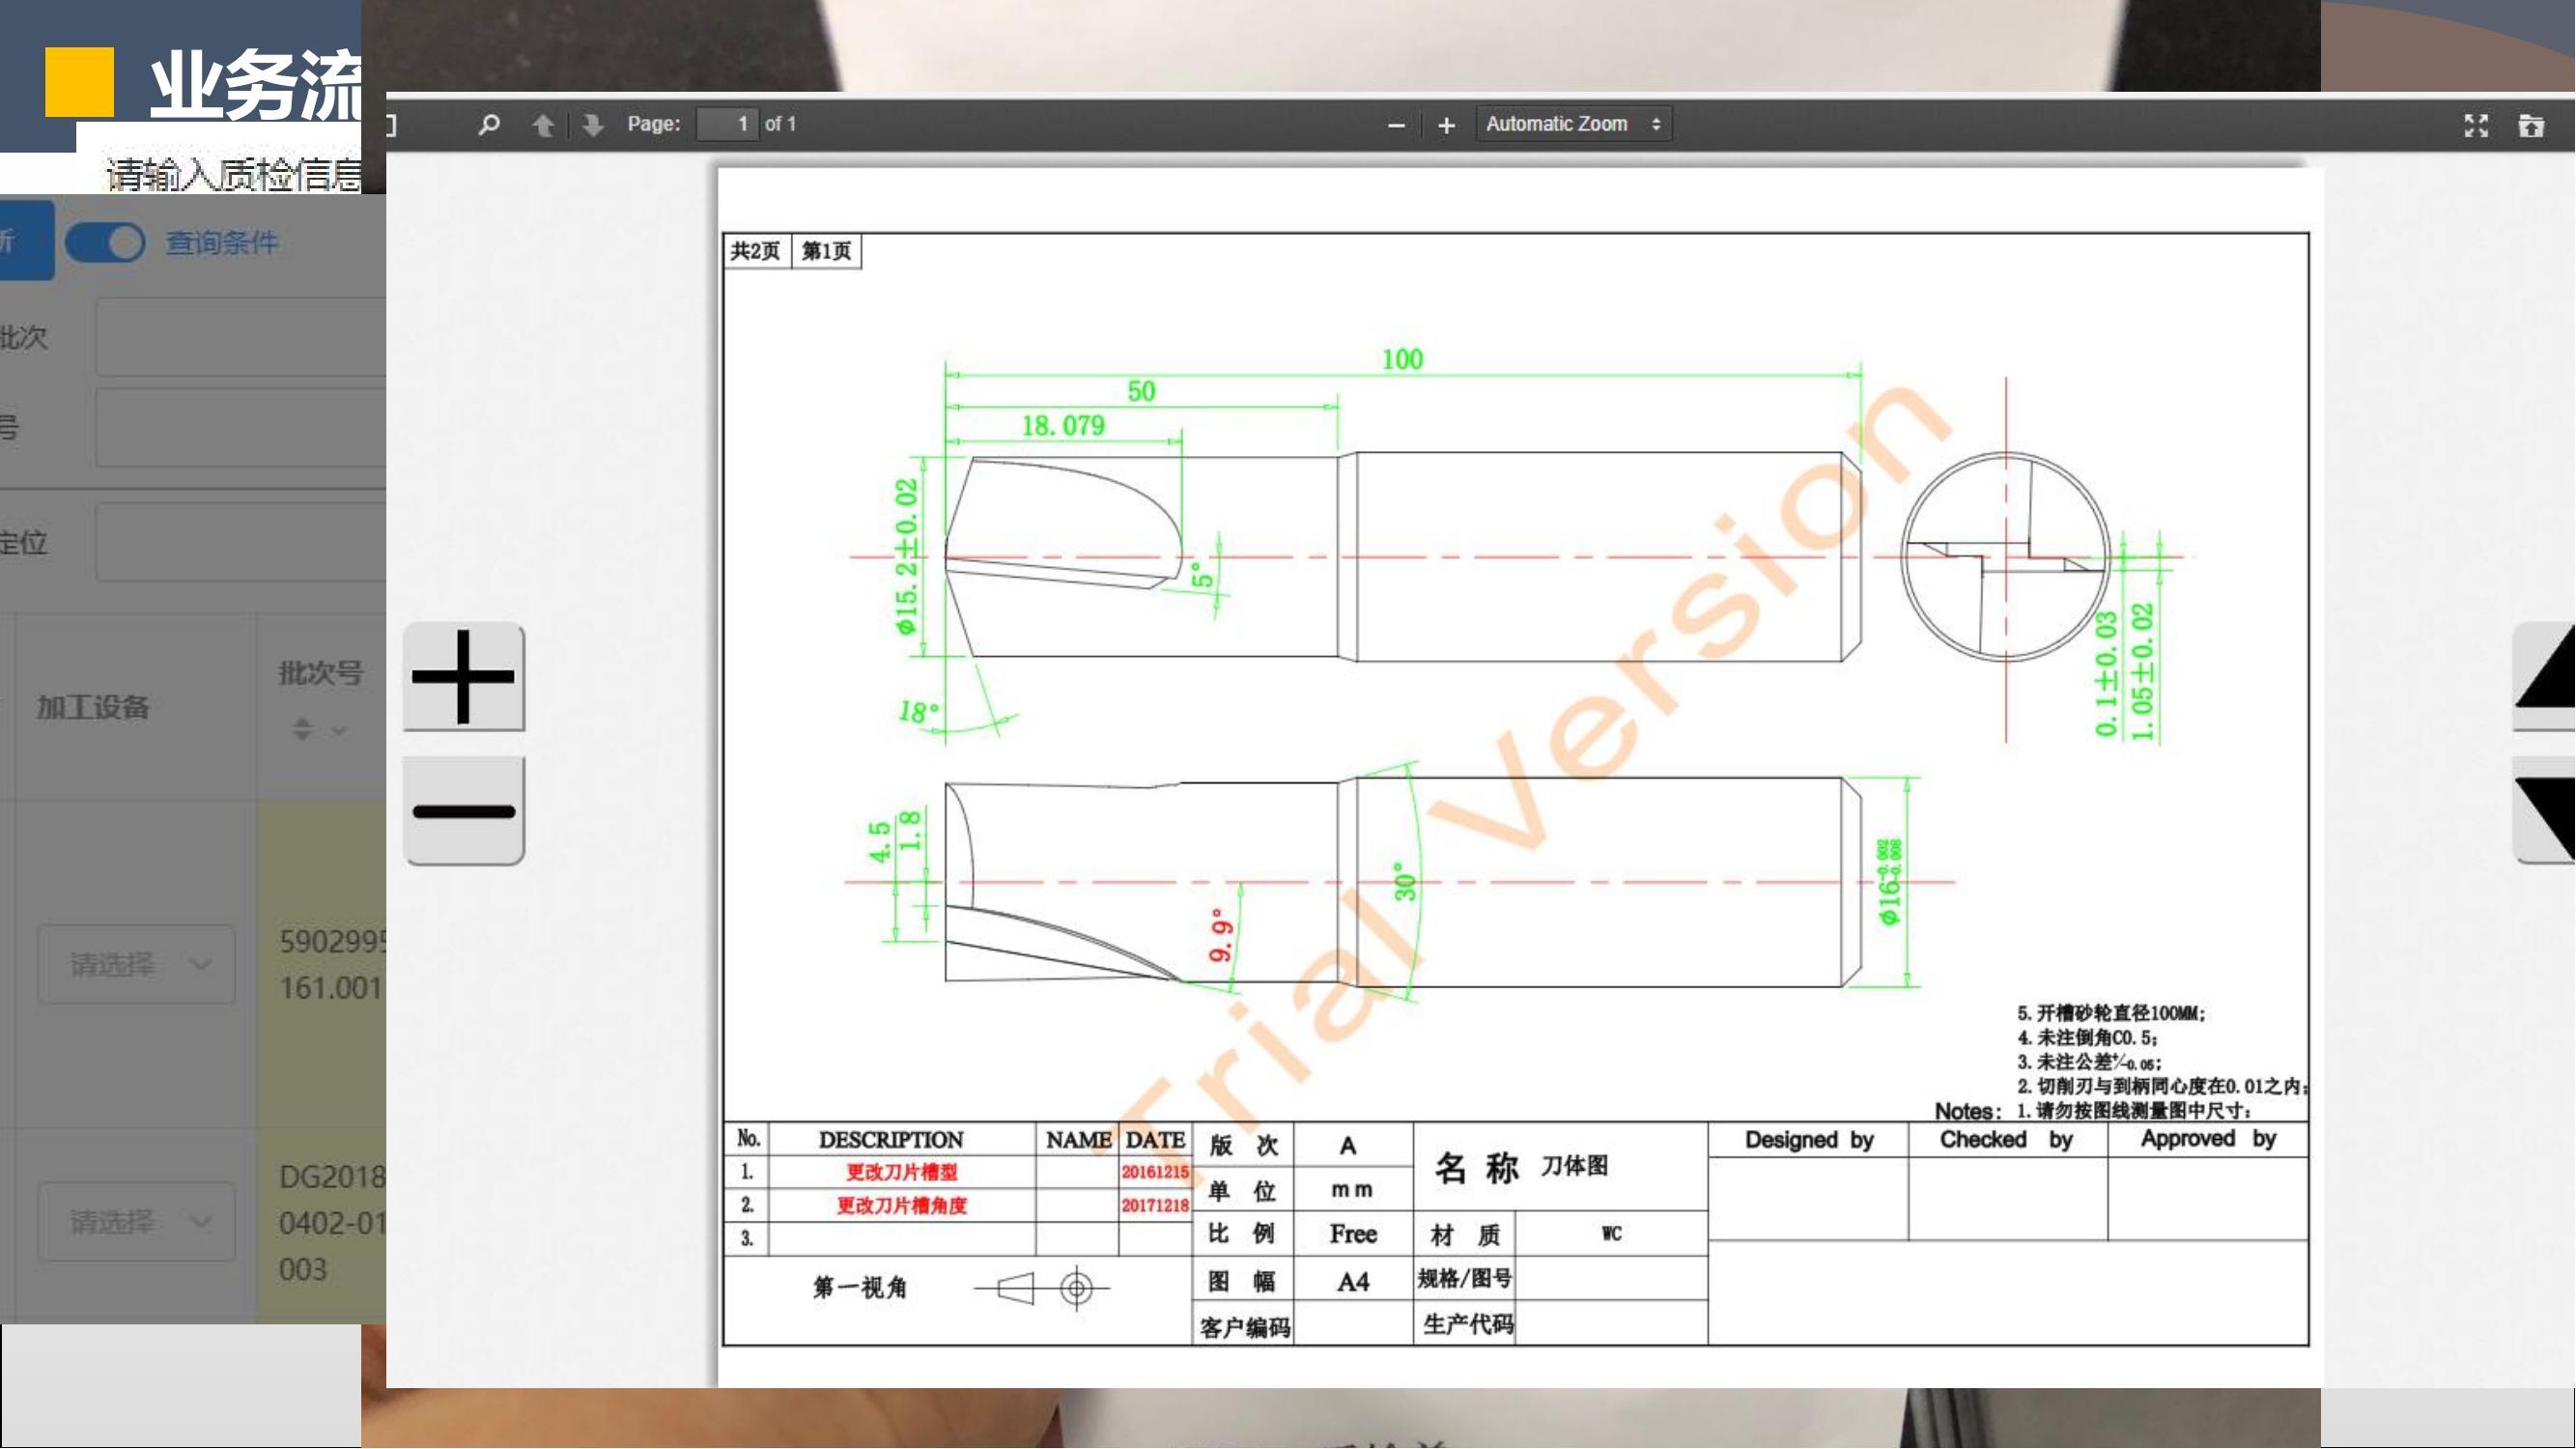This screenshot has width=2576, height=1449.
Task: Click the page number input field
Action: (x=727, y=125)
